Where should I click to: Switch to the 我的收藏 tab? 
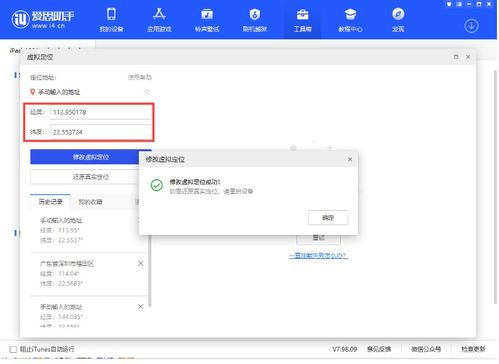click(x=90, y=202)
